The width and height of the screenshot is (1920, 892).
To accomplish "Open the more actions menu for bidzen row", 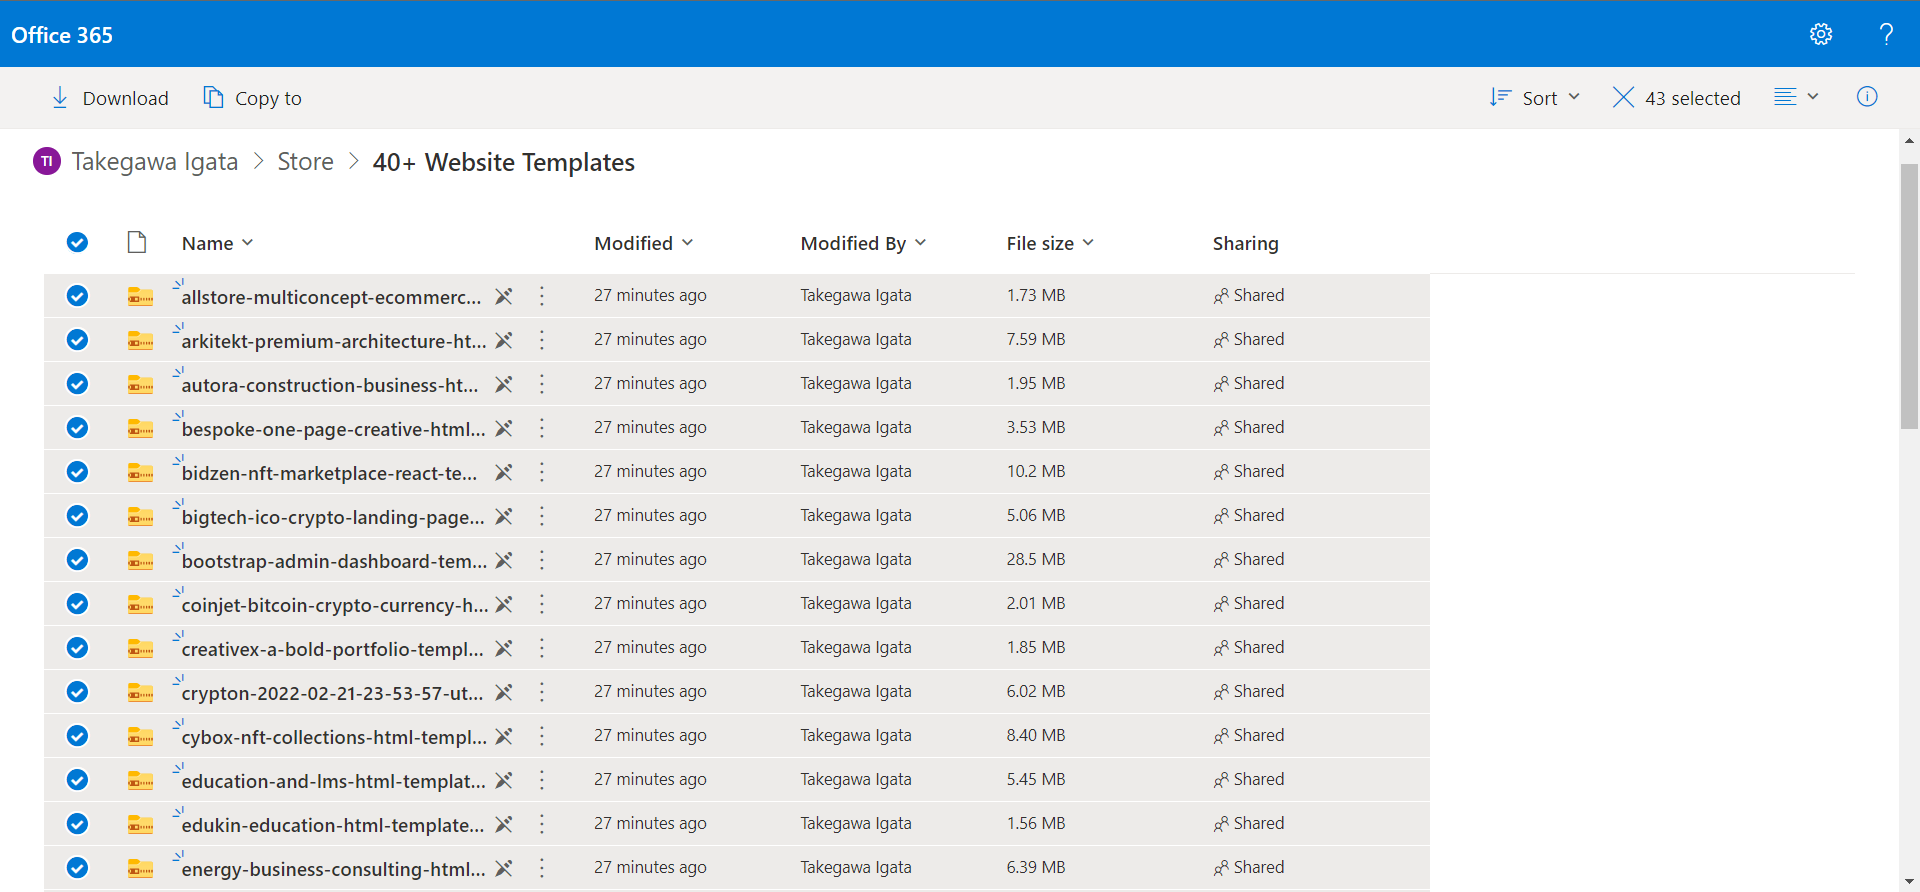I will tap(542, 472).
